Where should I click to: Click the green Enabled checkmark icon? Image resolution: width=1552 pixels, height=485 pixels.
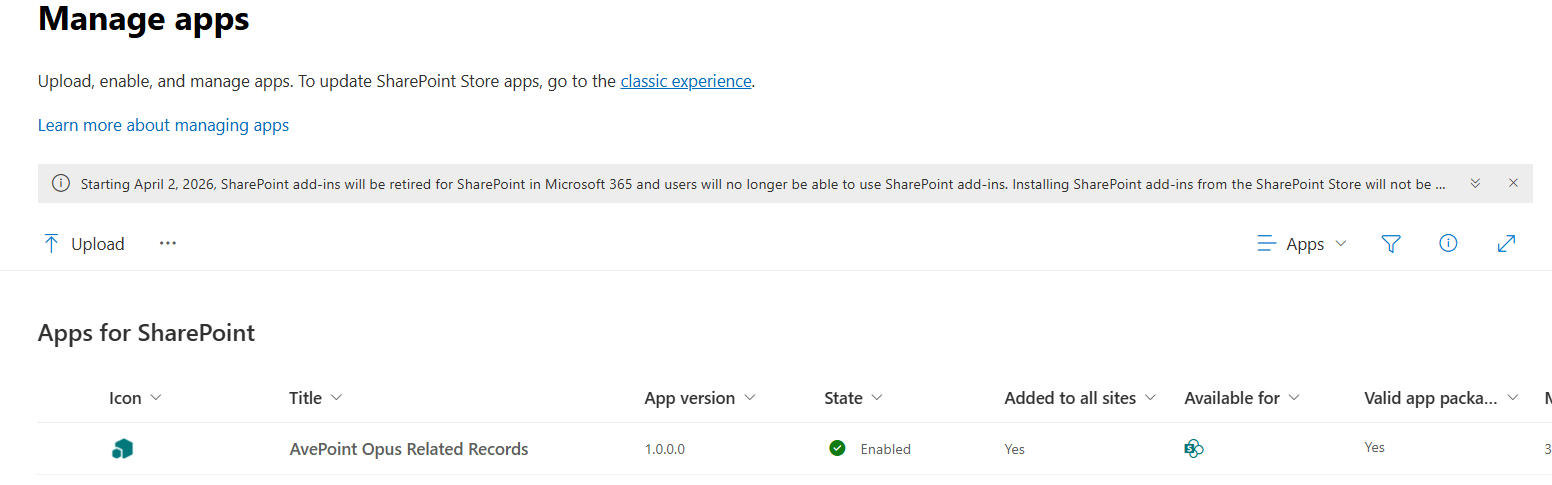[837, 448]
